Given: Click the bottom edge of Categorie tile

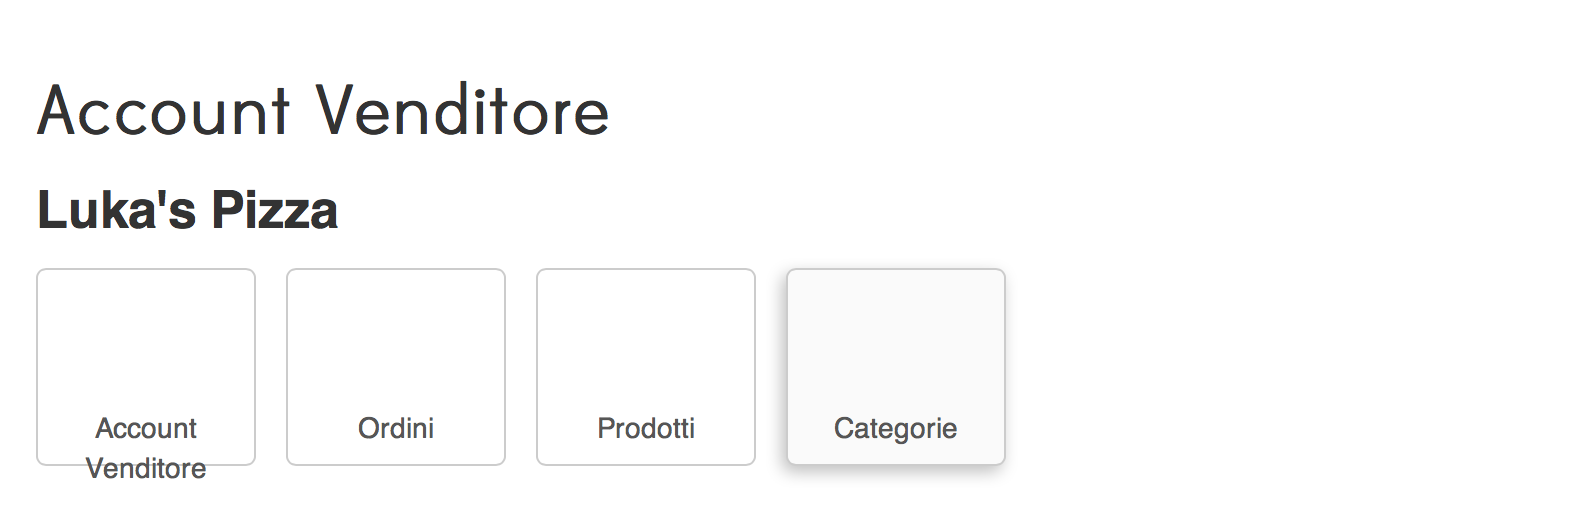Looking at the screenshot, I should [x=896, y=463].
